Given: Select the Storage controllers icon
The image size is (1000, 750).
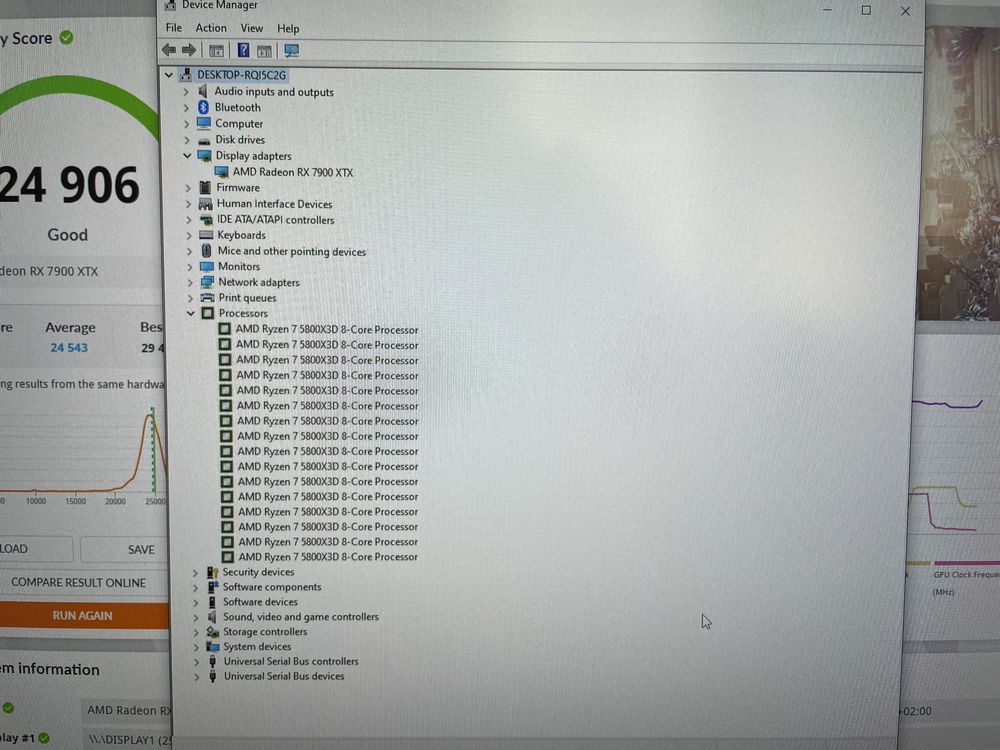Looking at the screenshot, I should (213, 631).
